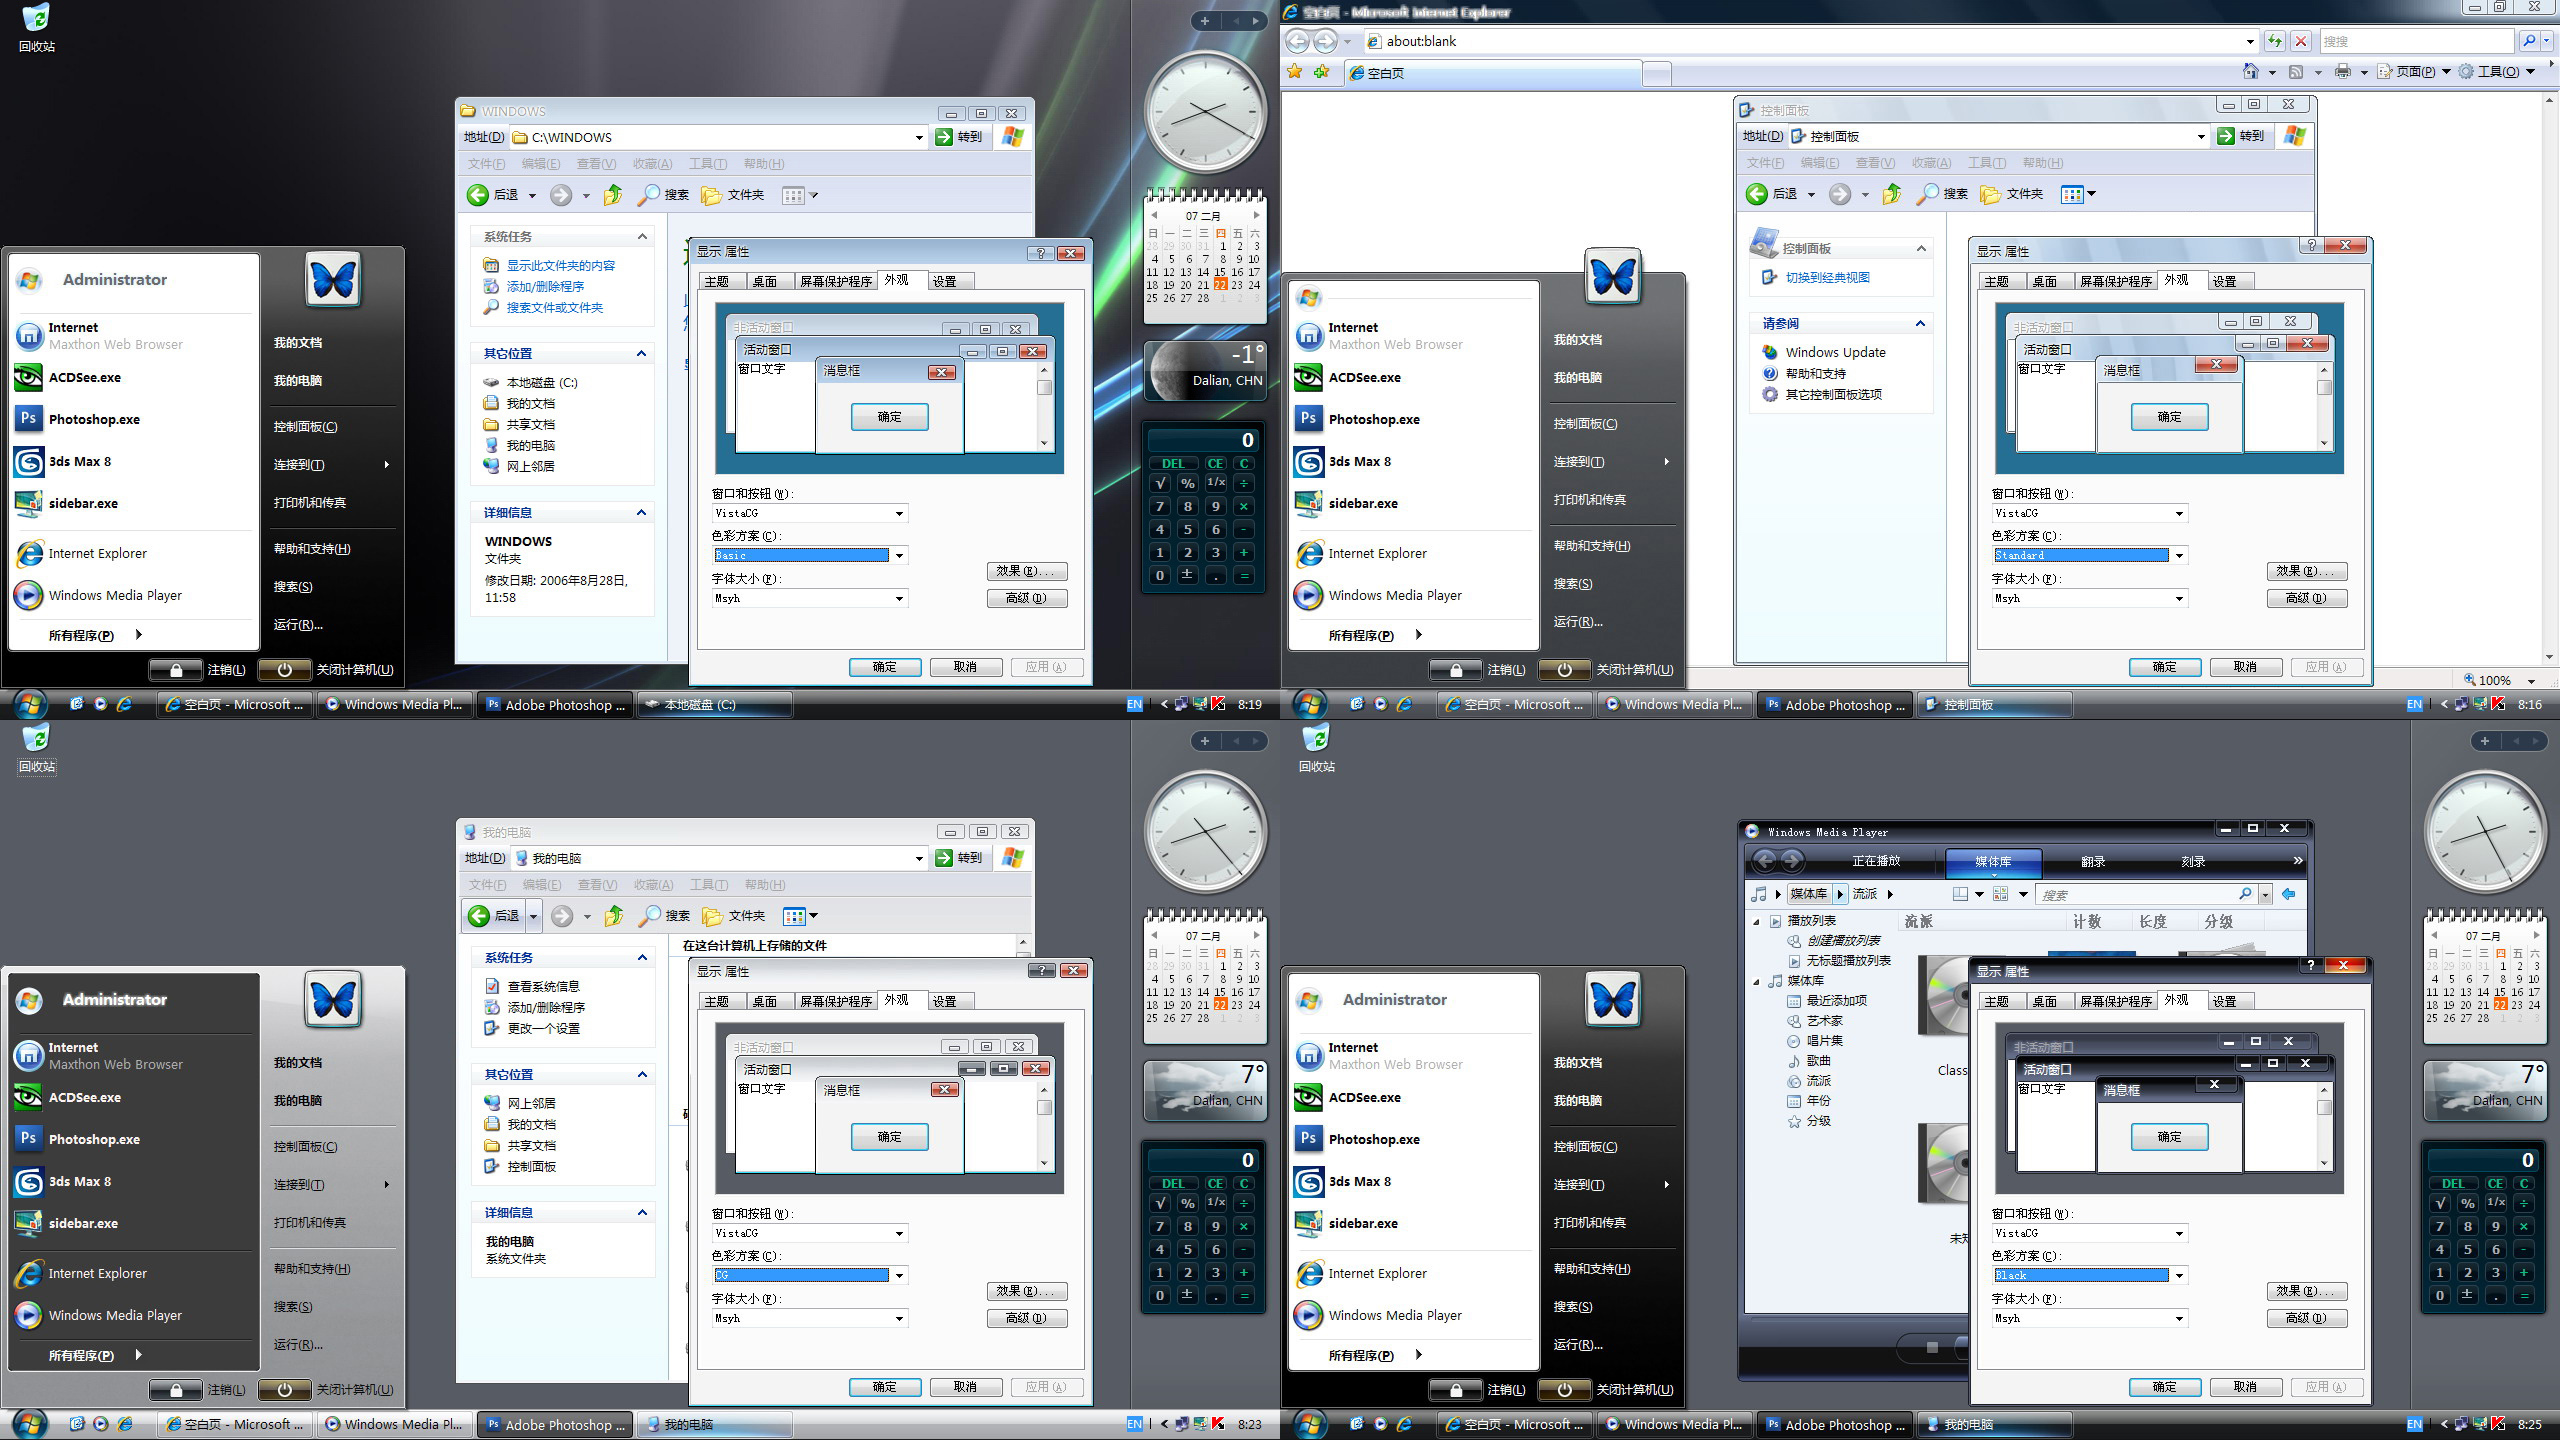This screenshot has height=1440, width=2560.
Task: Click the Media Player back navigation arrow
Action: point(1765,860)
